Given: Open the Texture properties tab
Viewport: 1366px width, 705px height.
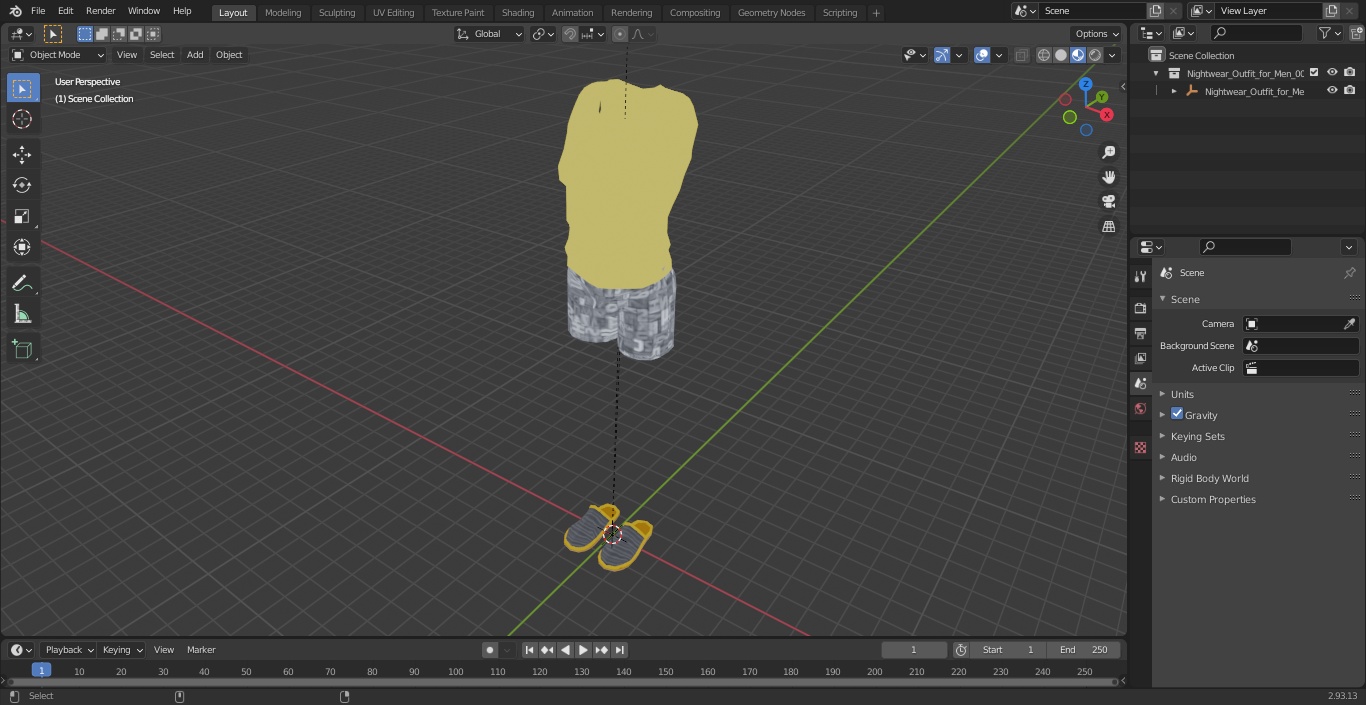Looking at the screenshot, I should (x=1140, y=447).
